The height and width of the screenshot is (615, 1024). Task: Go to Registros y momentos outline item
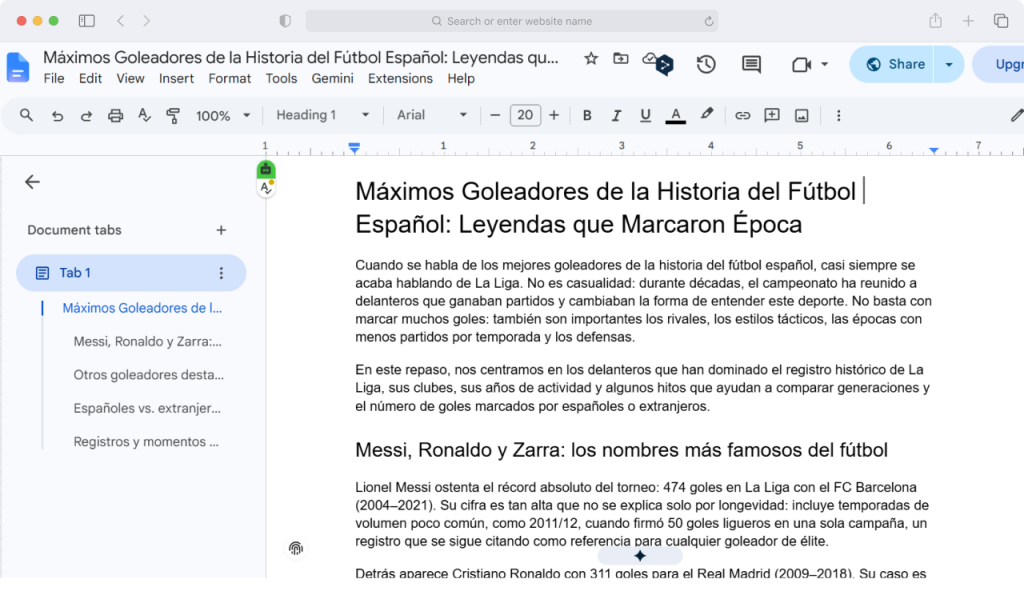point(146,442)
